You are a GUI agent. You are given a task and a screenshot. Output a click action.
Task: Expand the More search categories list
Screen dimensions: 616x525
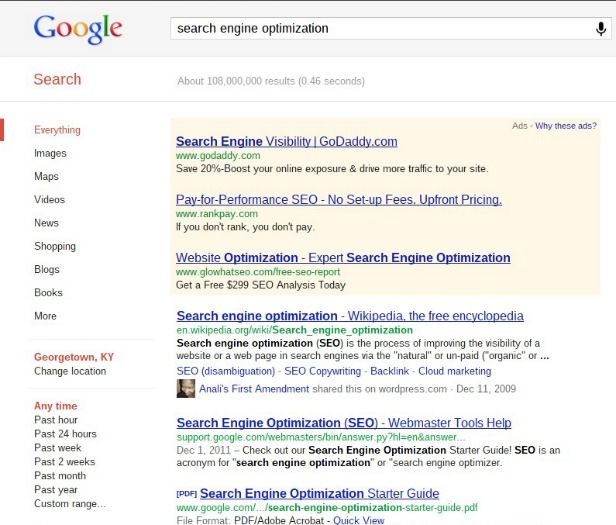45,316
